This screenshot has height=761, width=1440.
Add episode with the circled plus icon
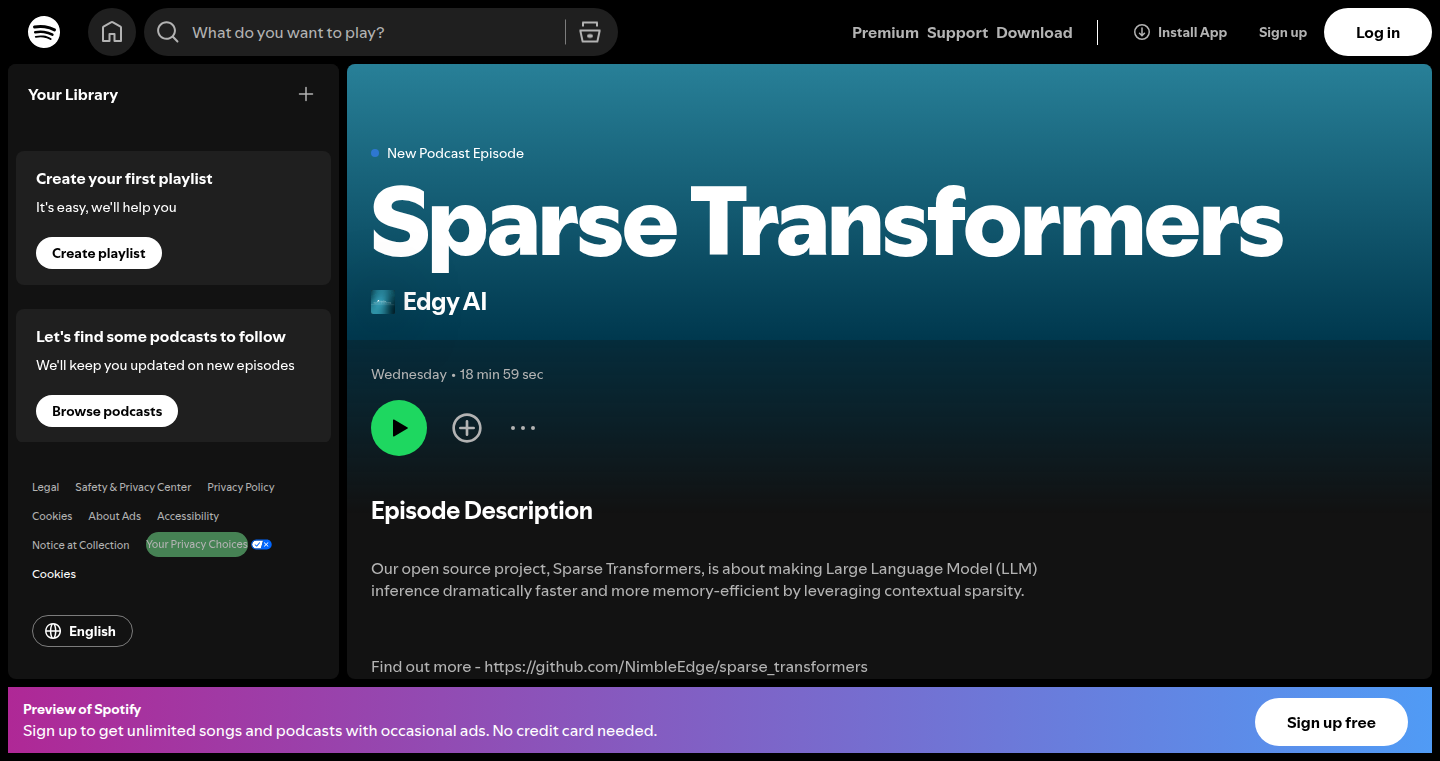tap(467, 428)
